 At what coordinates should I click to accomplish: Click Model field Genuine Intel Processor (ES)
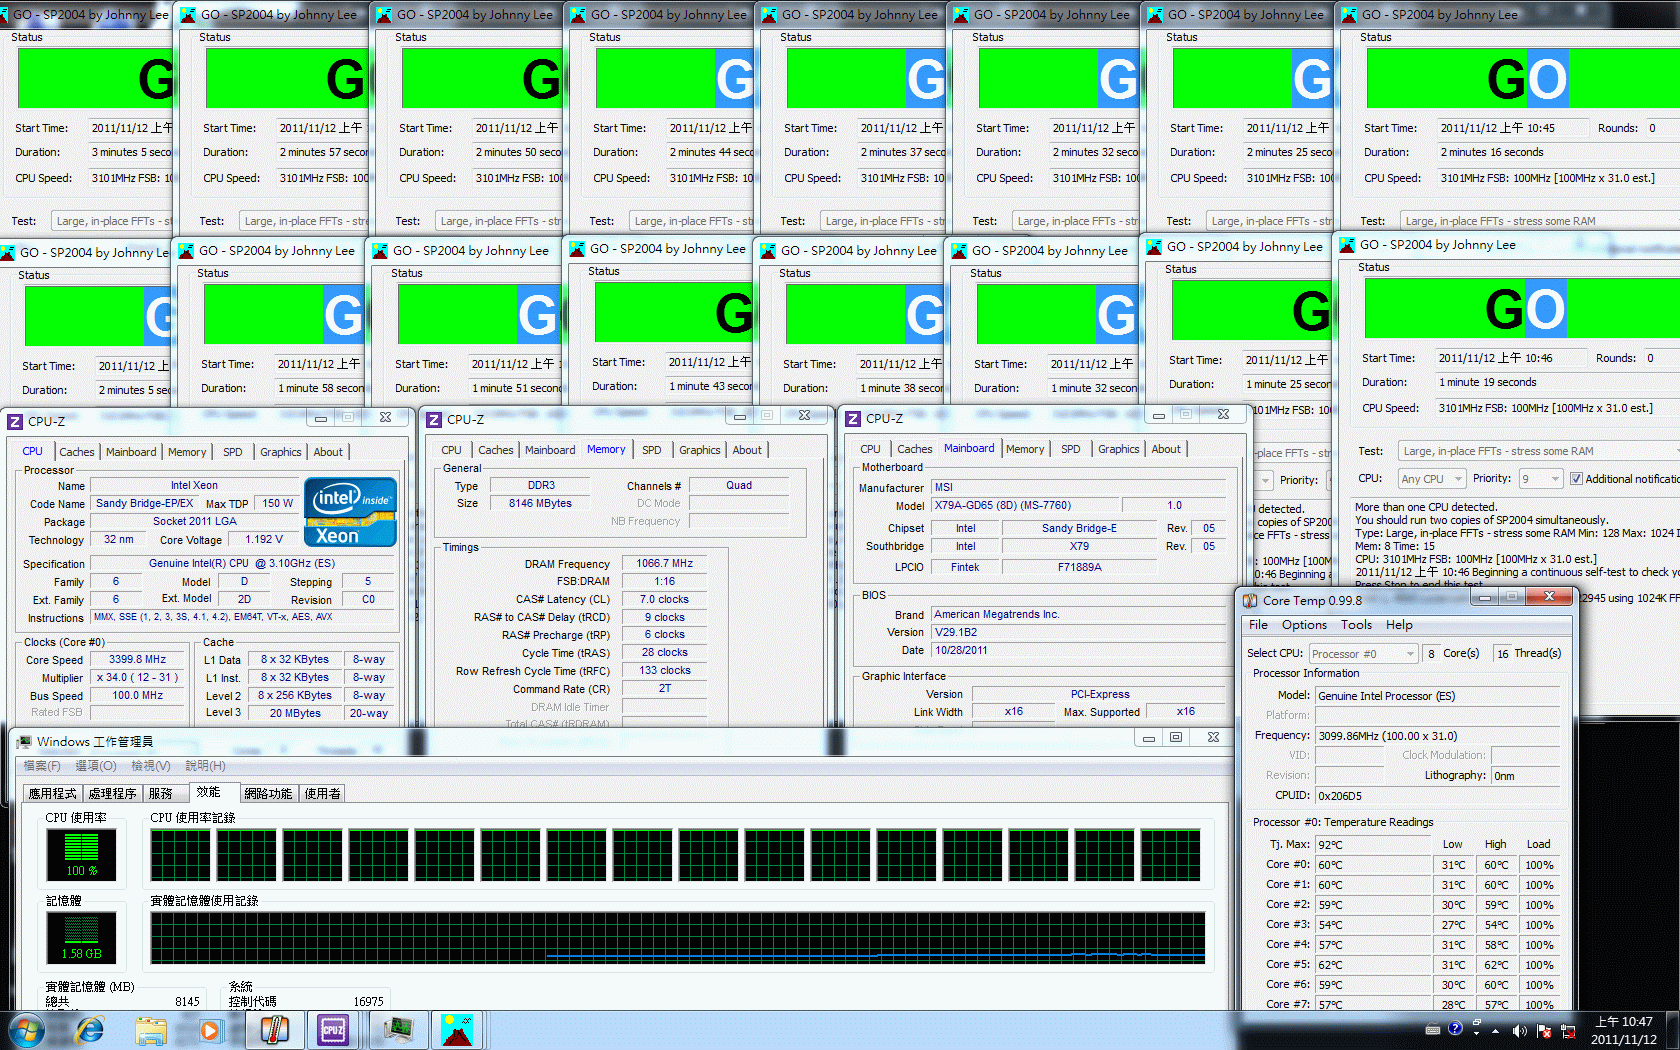pos(1437,696)
